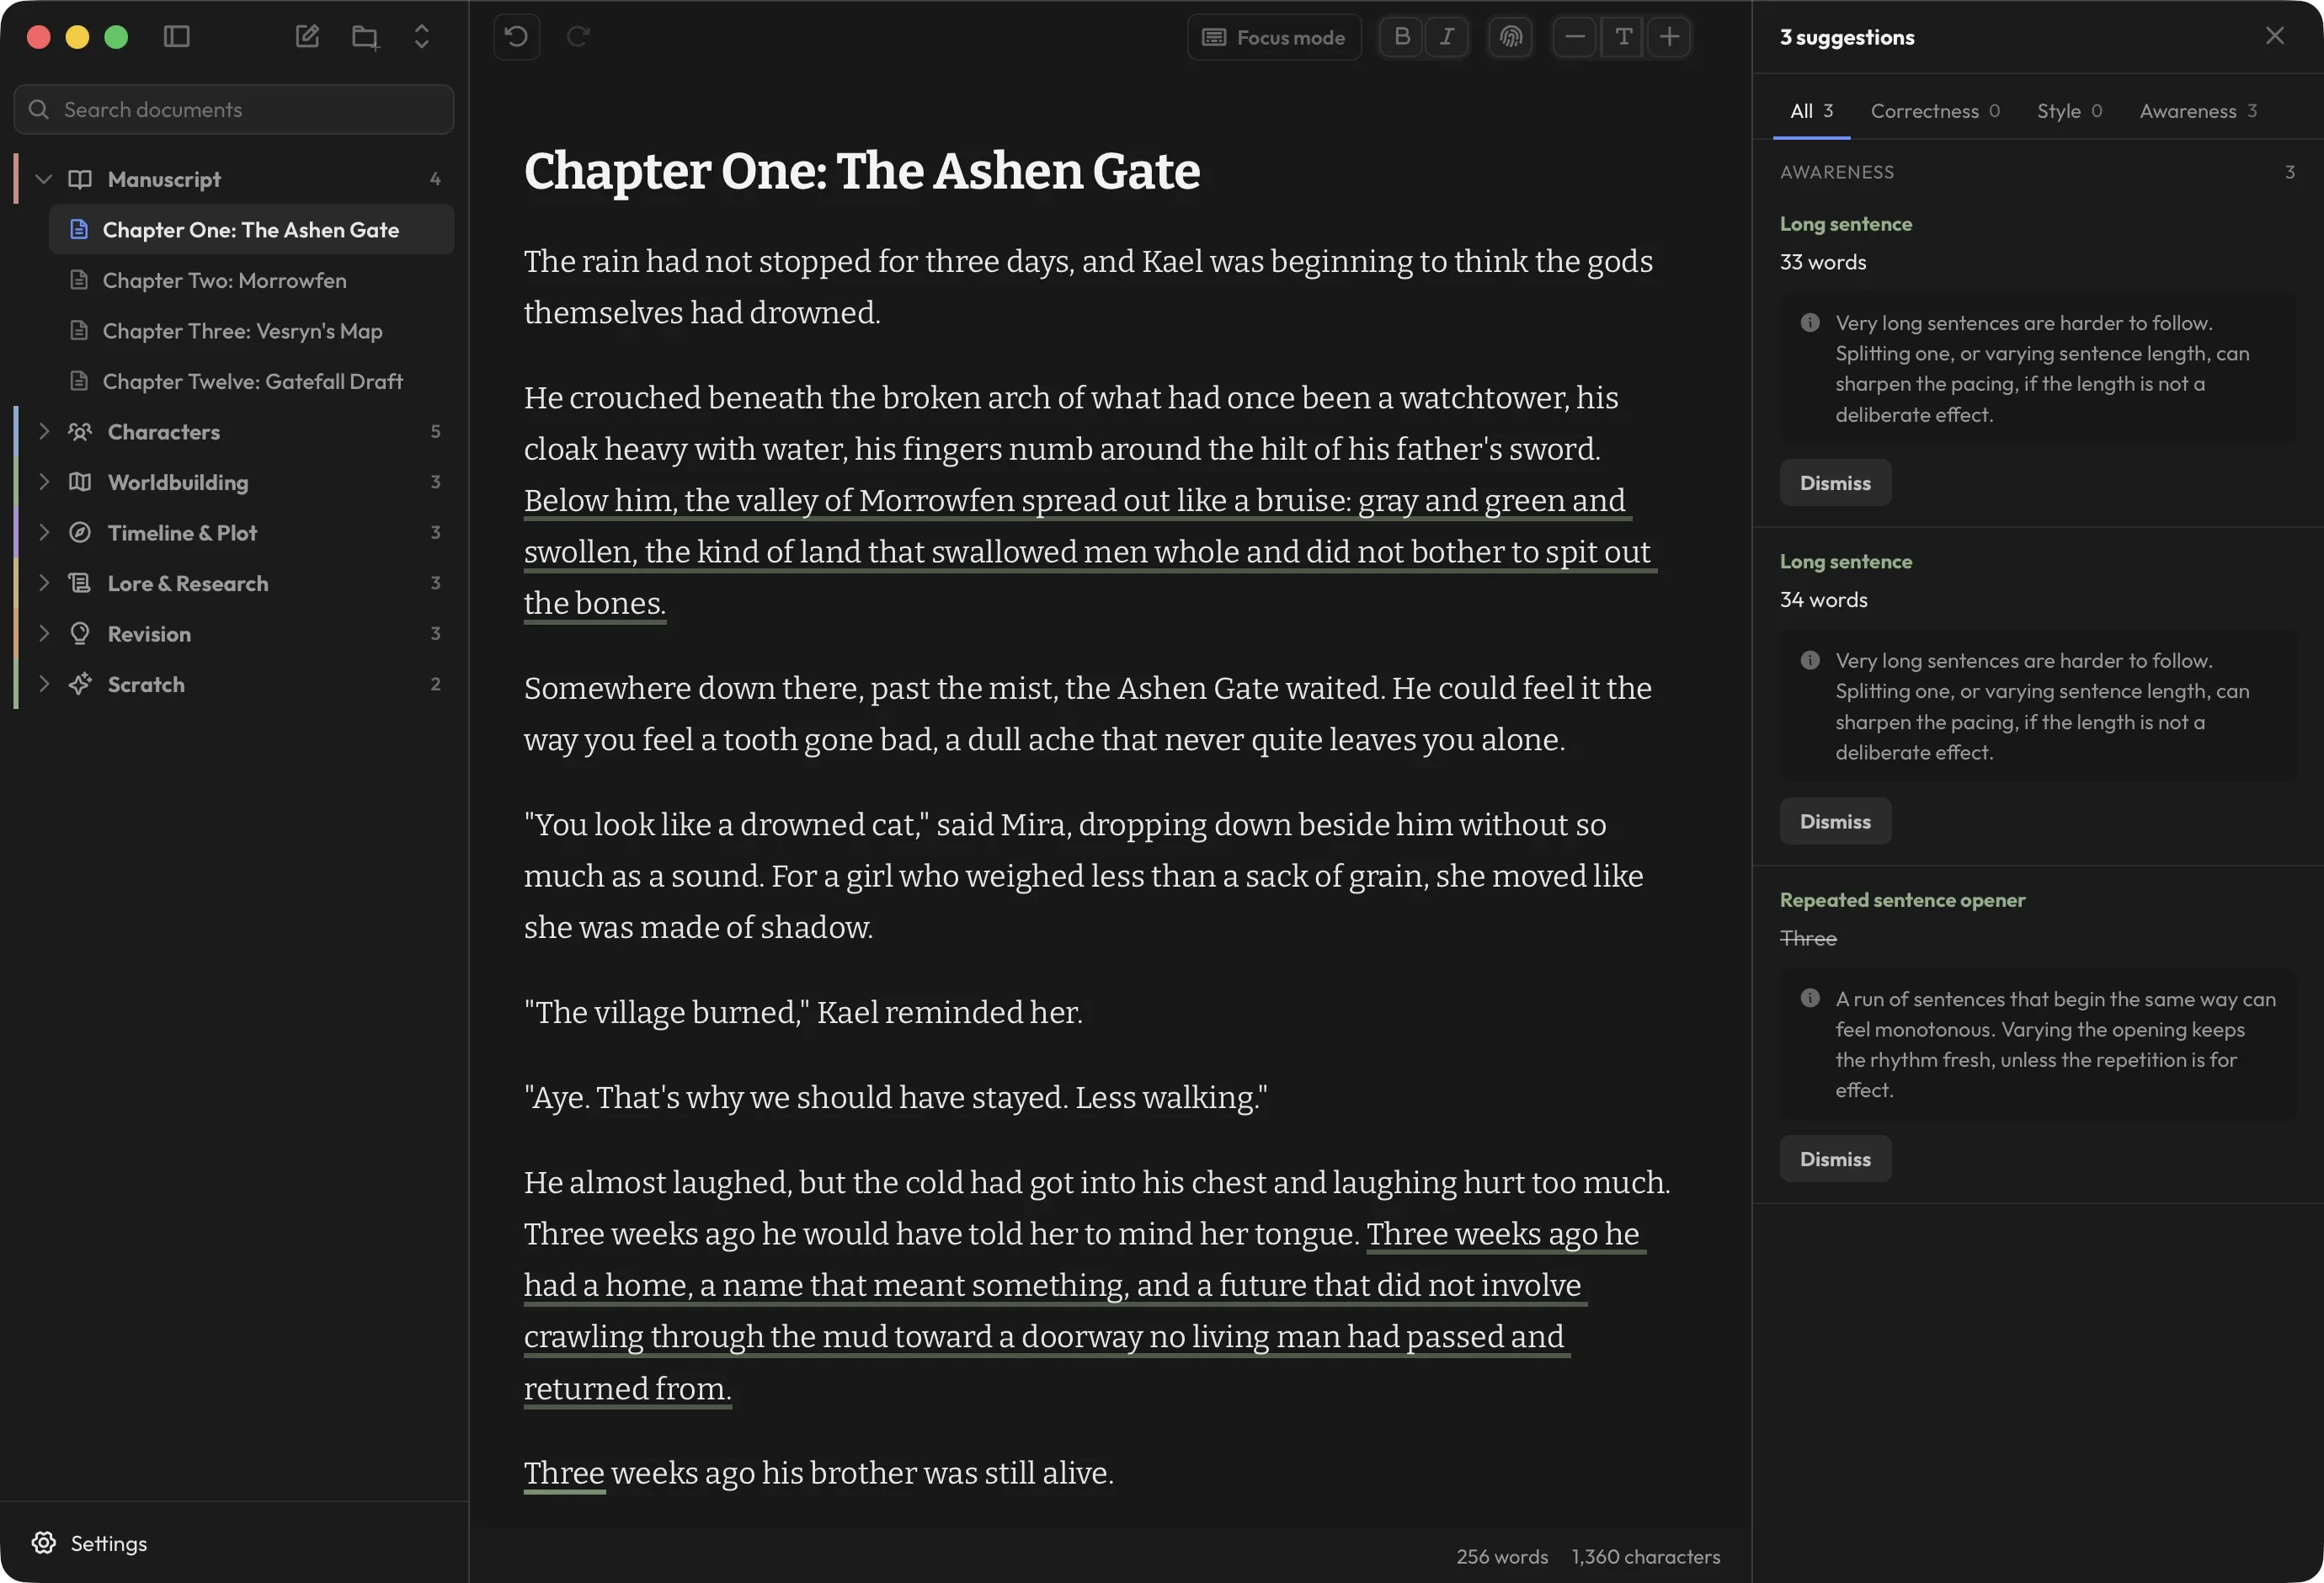Open the fingerprint writing-check icon

[1510, 37]
